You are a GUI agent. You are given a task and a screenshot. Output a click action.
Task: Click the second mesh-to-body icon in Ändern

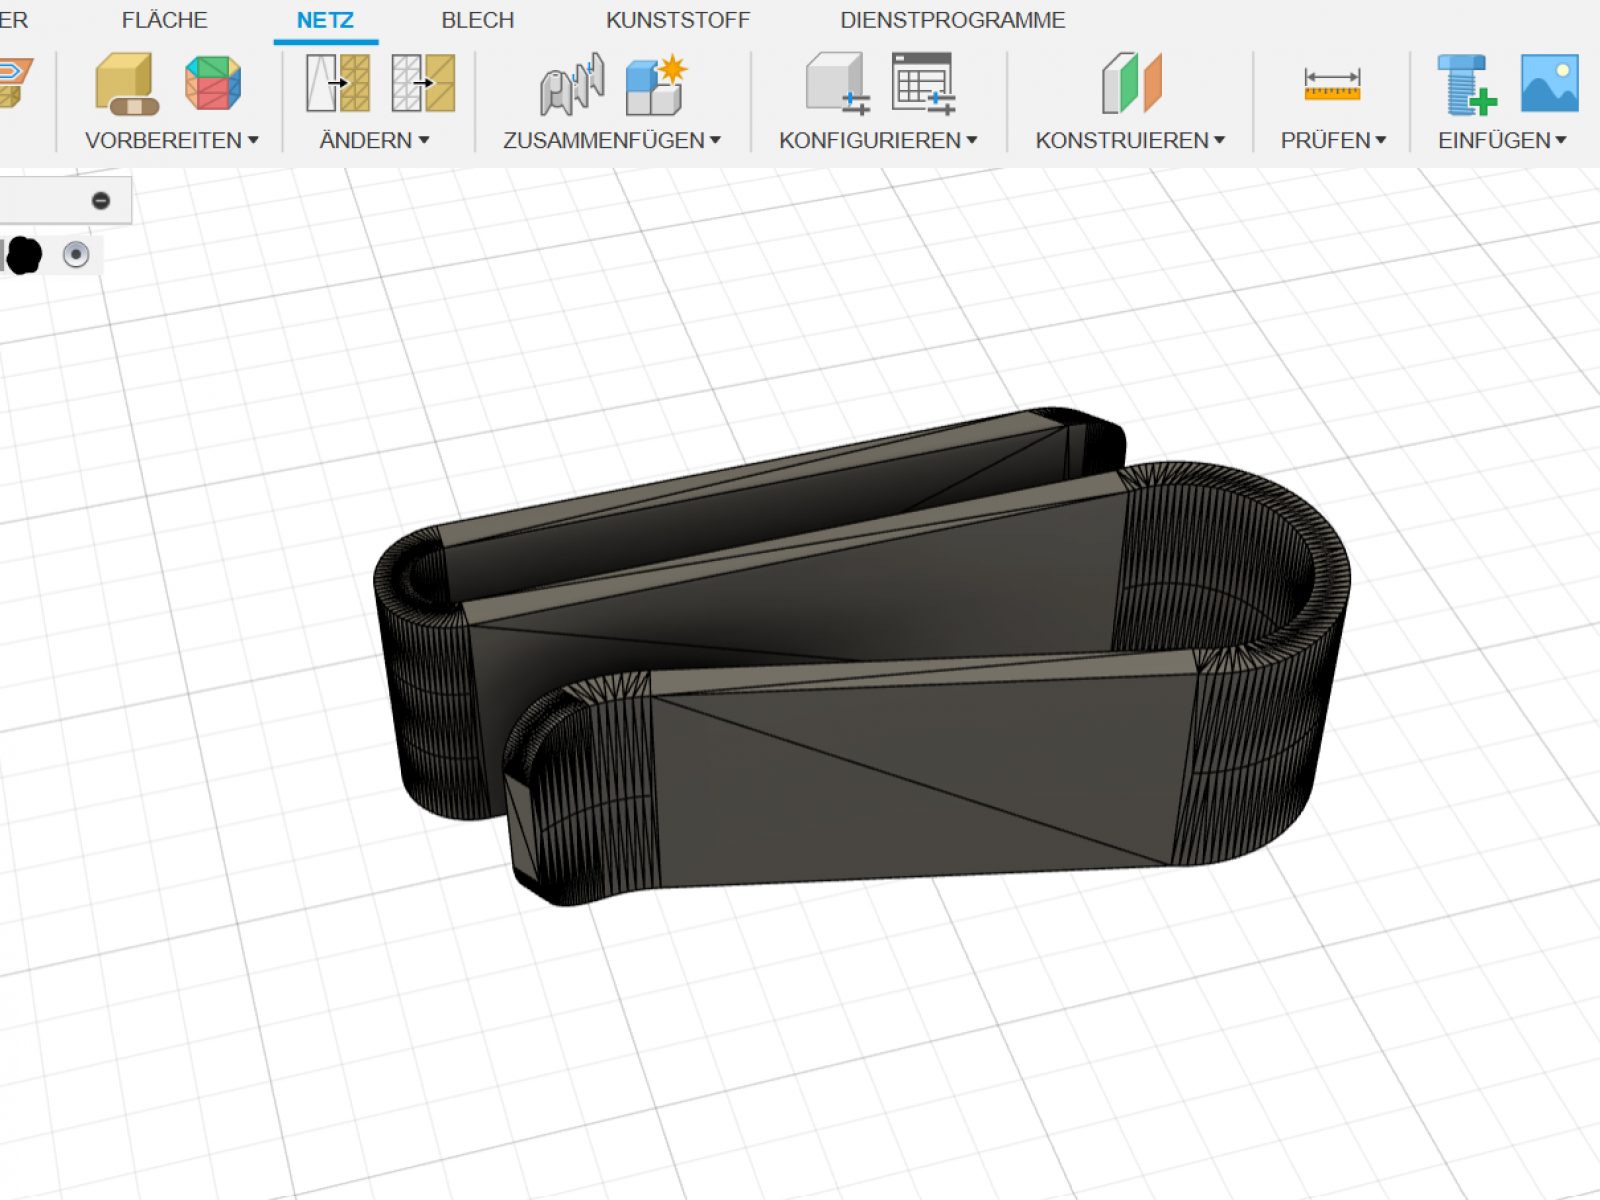point(423,83)
